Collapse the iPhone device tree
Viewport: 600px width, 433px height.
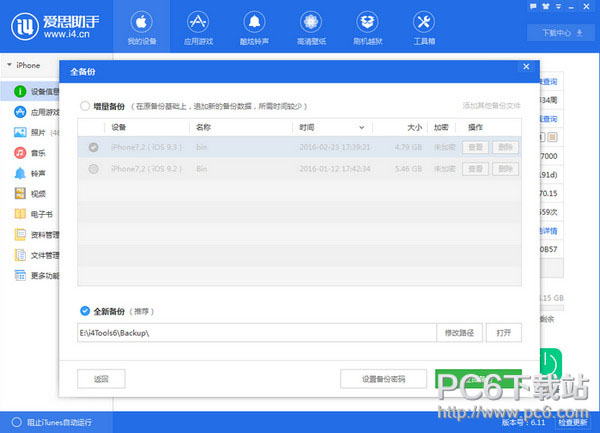pos(10,65)
